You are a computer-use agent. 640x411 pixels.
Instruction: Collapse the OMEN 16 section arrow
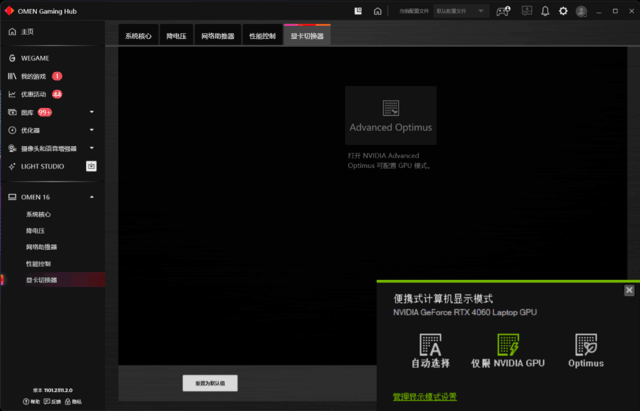click(x=92, y=197)
